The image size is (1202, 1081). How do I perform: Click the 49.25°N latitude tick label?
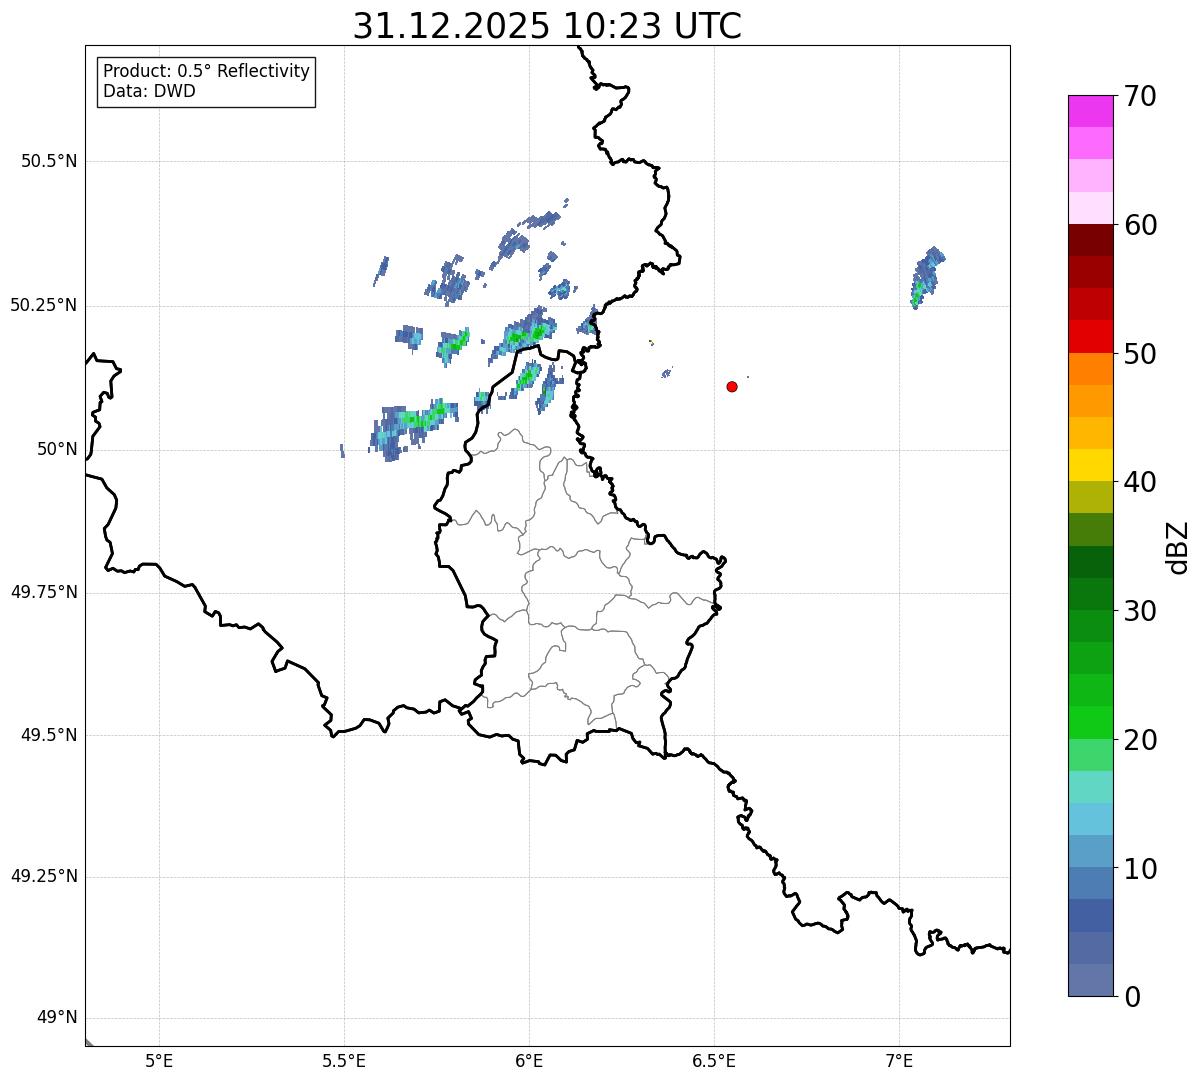tap(44, 876)
